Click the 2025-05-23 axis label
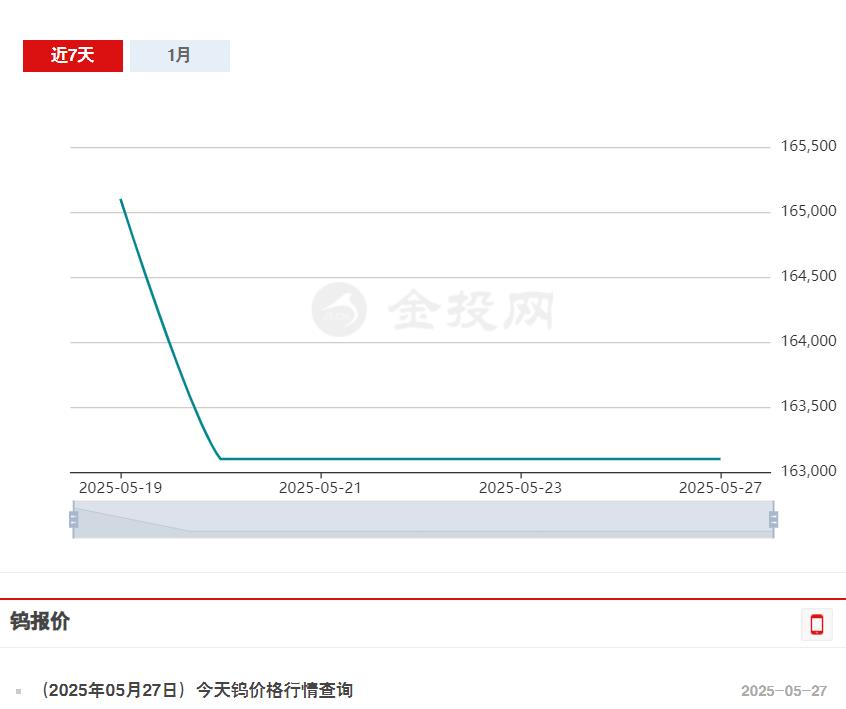Screen dimensions: 846x709 (521, 488)
